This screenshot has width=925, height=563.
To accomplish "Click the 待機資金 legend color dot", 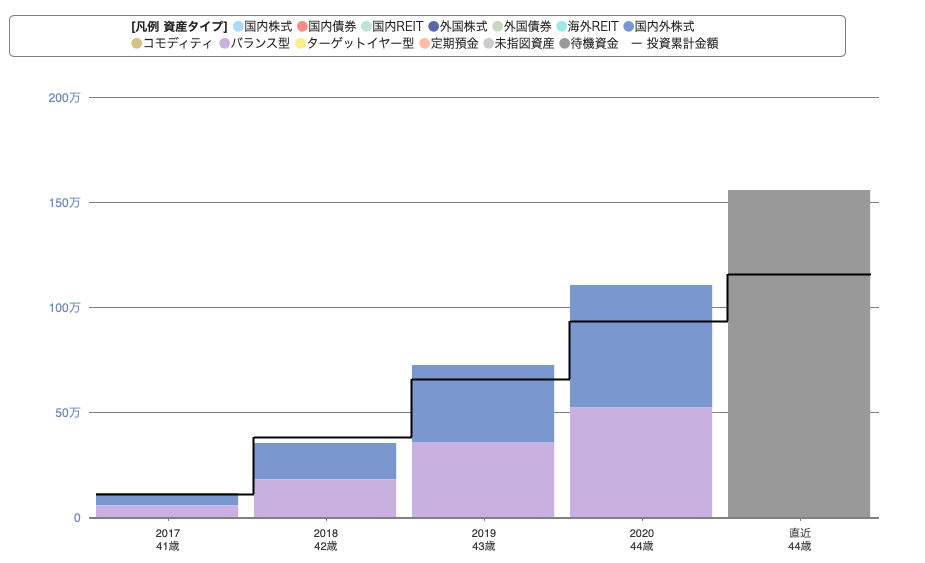I will point(565,44).
